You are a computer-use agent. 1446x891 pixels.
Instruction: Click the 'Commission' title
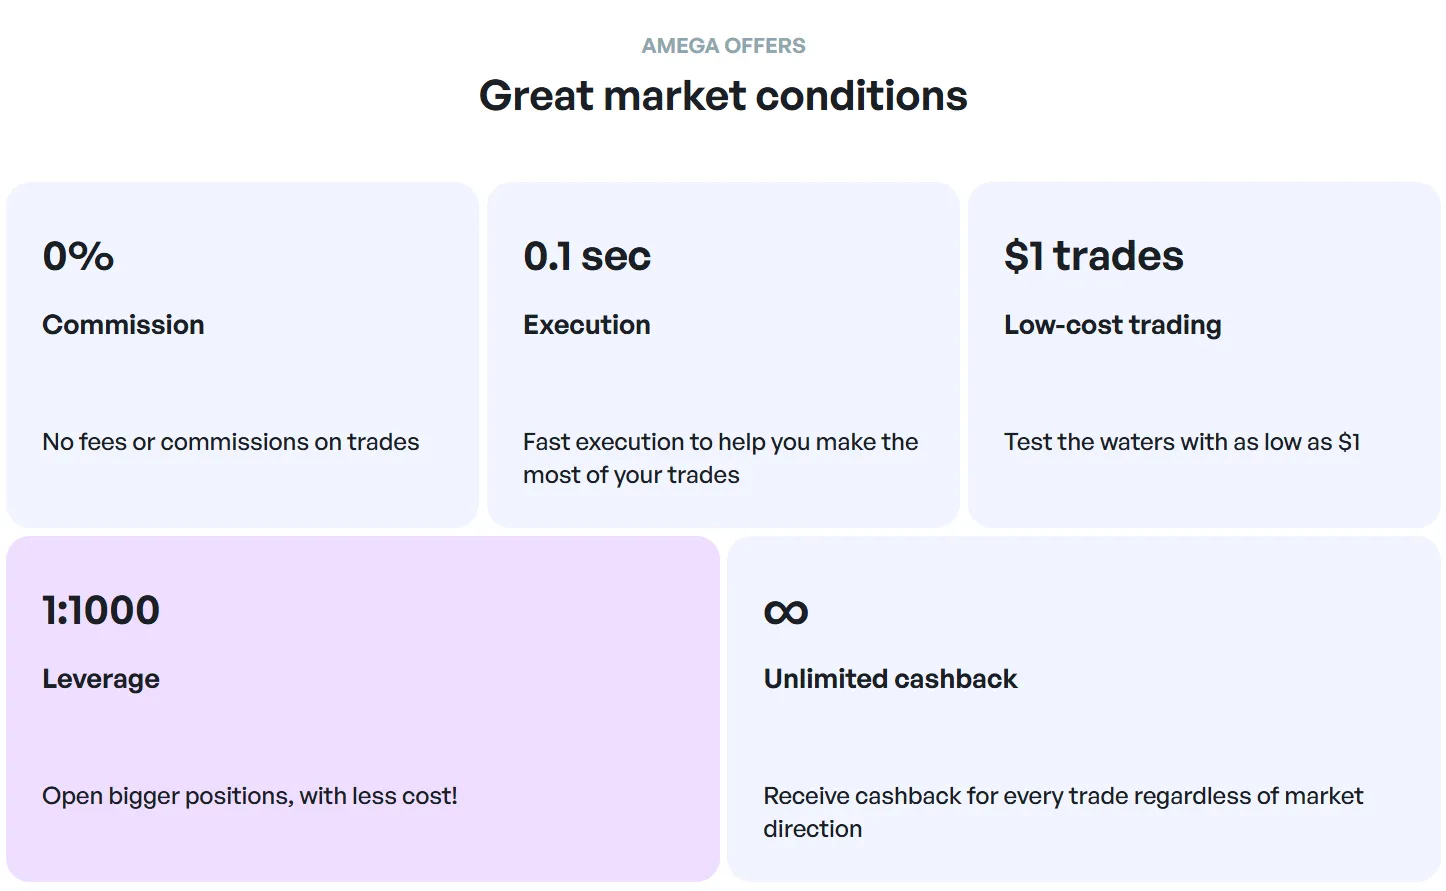pos(123,325)
